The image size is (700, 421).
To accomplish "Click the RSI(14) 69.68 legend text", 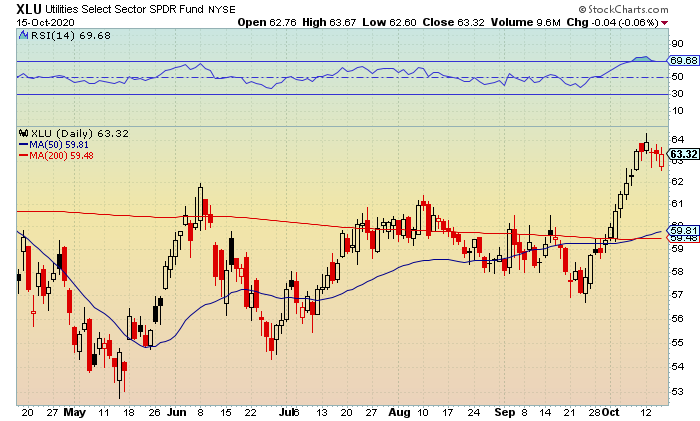I will point(71,36).
